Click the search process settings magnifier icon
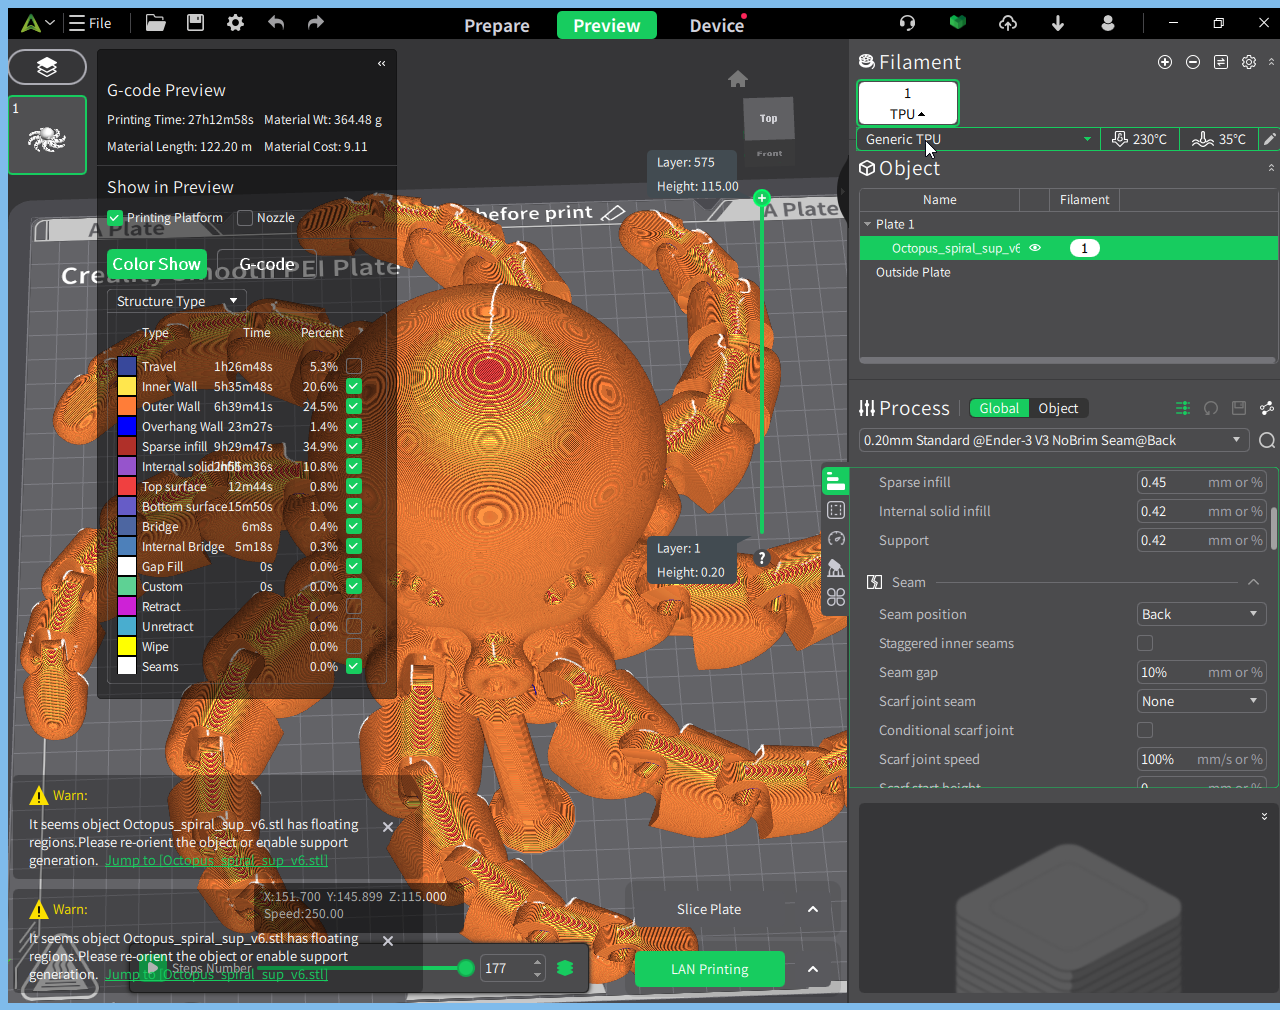Screen dimensions: 1280x1010 pos(1266,440)
